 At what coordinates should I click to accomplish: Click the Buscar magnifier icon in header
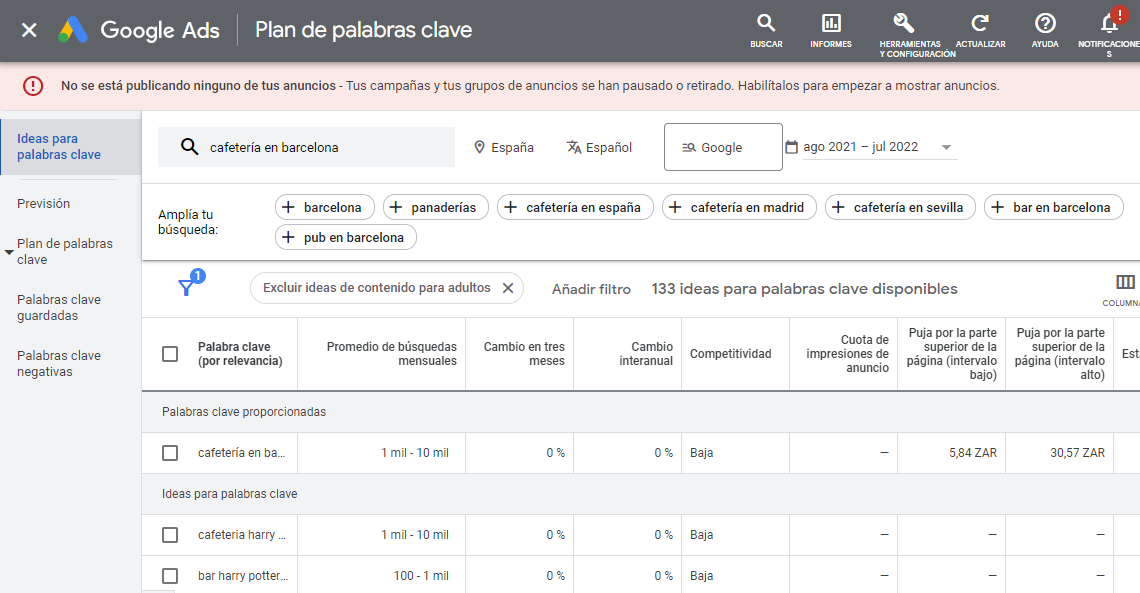tap(766, 24)
